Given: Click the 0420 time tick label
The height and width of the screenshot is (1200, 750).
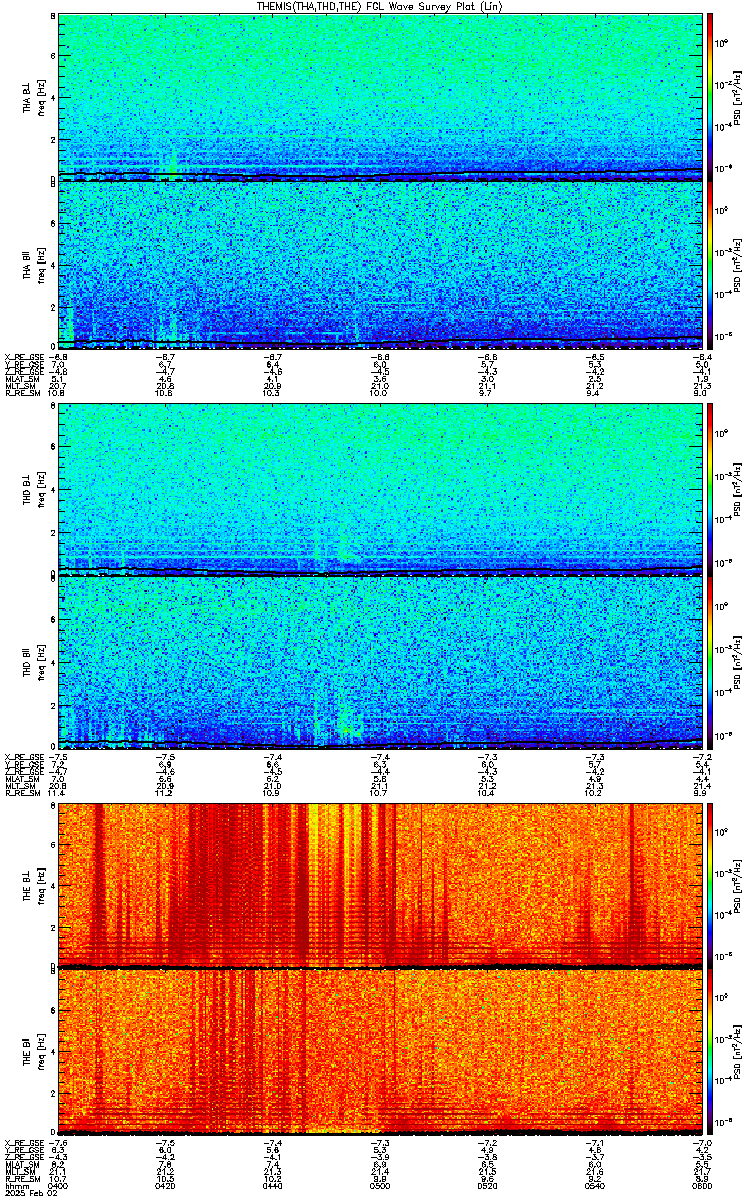Looking at the screenshot, I should click(166, 1188).
